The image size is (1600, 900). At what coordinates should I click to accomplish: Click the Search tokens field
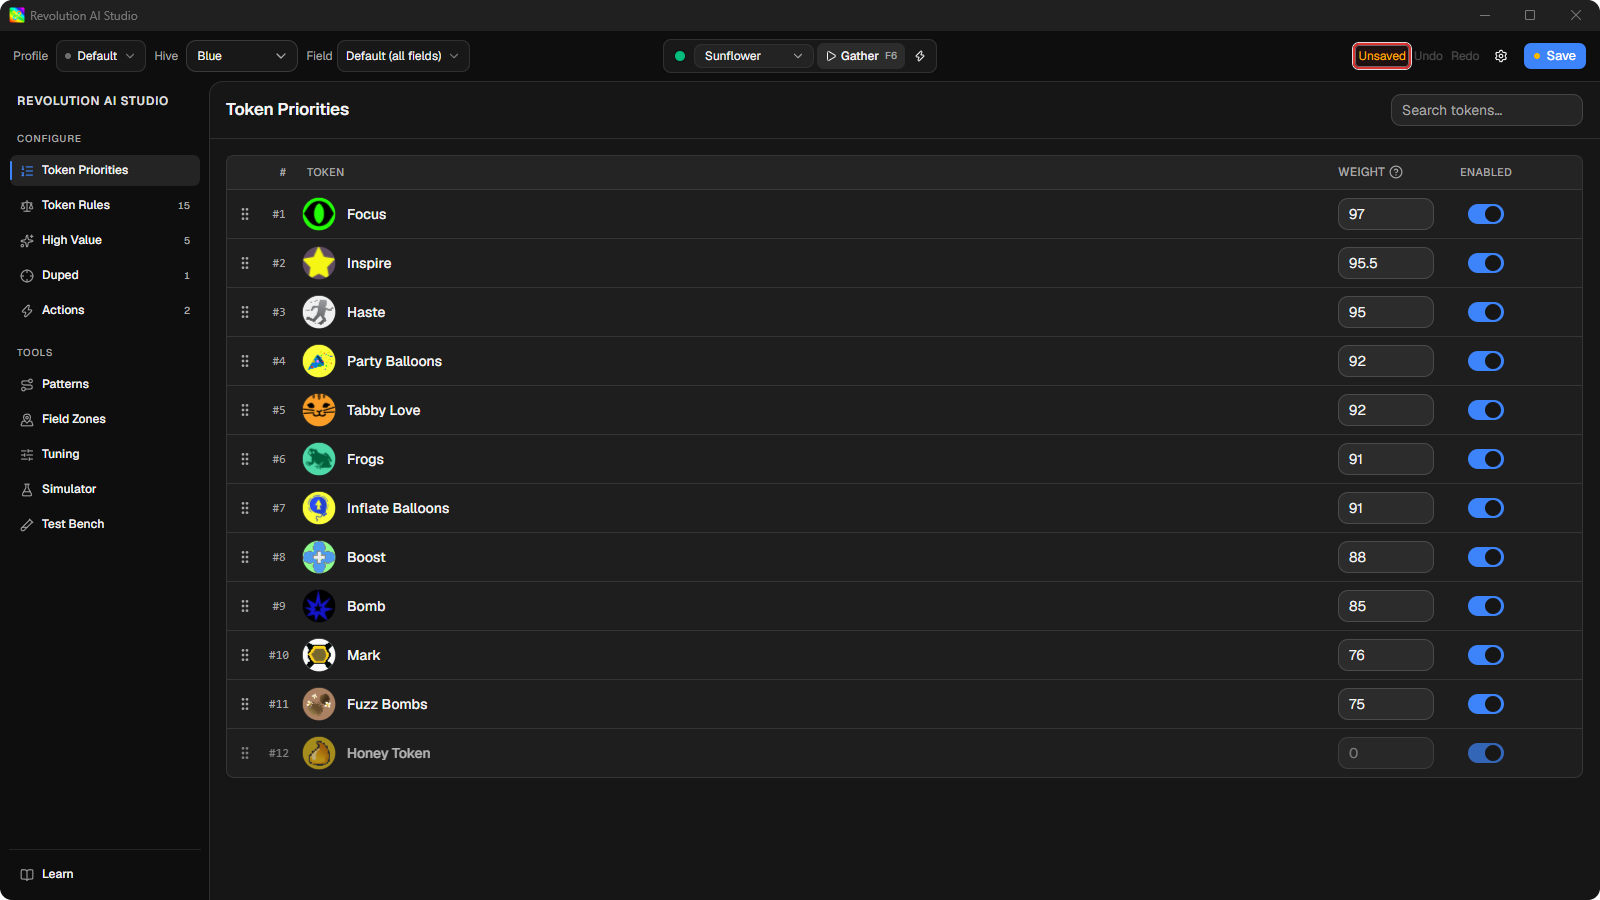(x=1486, y=110)
